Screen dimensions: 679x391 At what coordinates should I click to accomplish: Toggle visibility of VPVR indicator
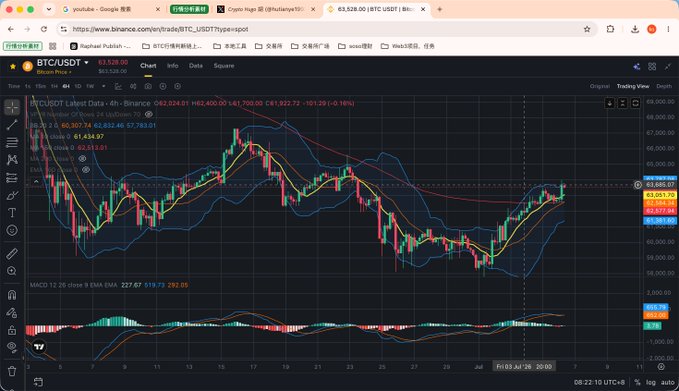(x=149, y=114)
